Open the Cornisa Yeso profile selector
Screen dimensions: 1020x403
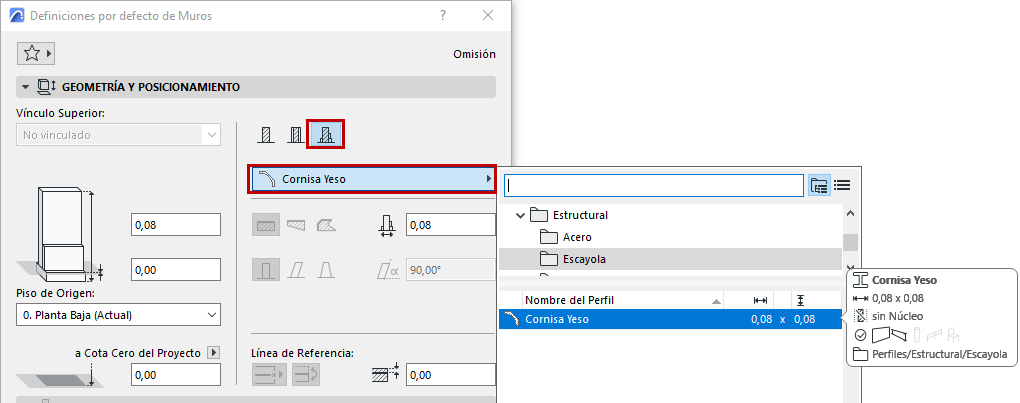tap(372, 179)
